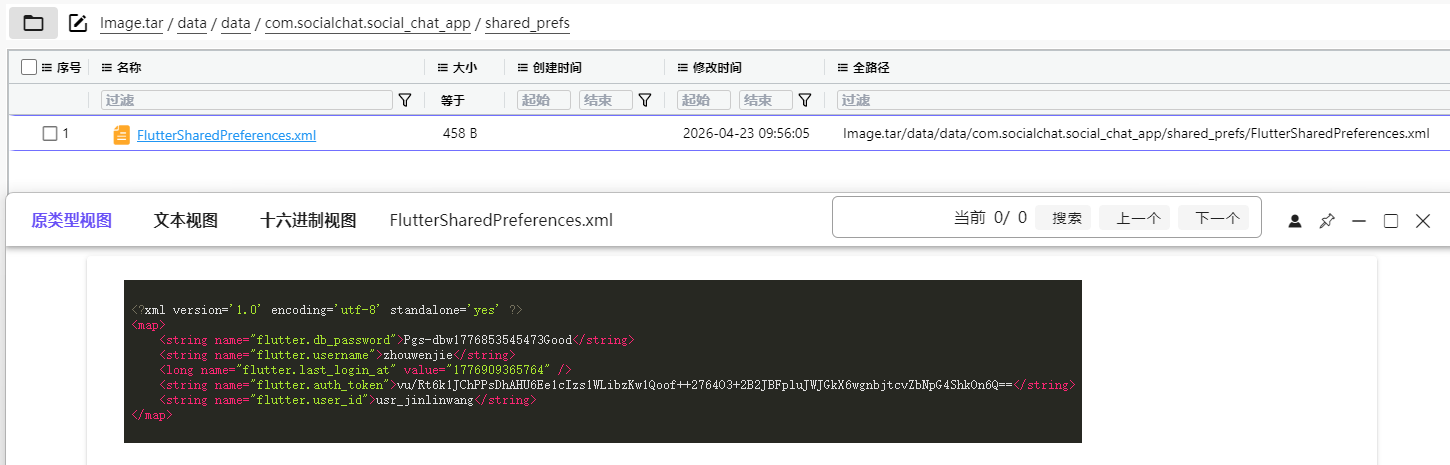Select the flutter.auth_token line
The width and height of the screenshot is (1450, 465).
pos(618,385)
